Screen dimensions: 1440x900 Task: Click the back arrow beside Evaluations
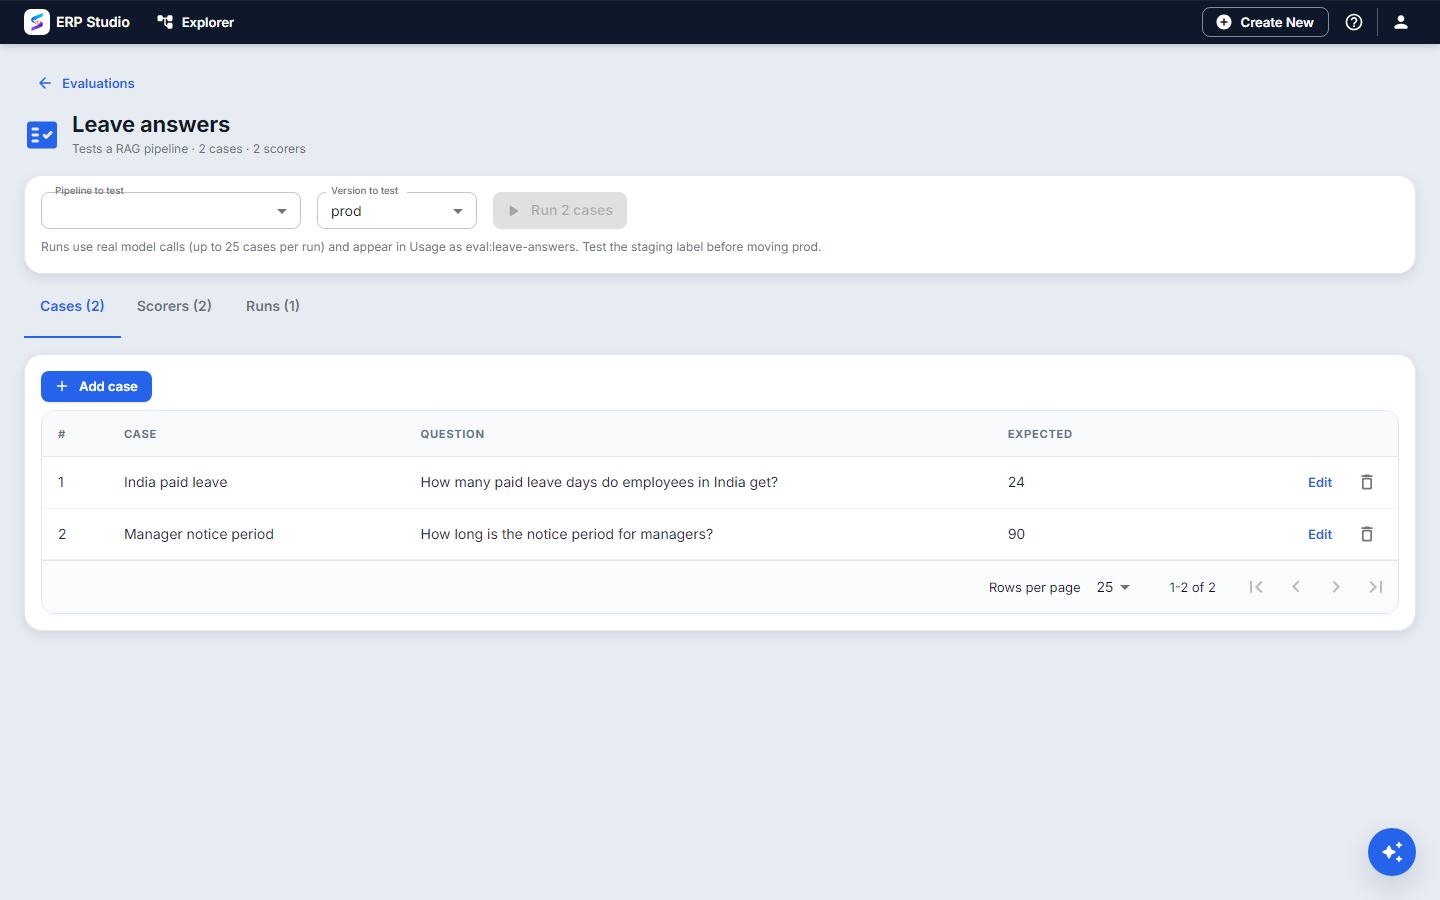[x=45, y=83]
